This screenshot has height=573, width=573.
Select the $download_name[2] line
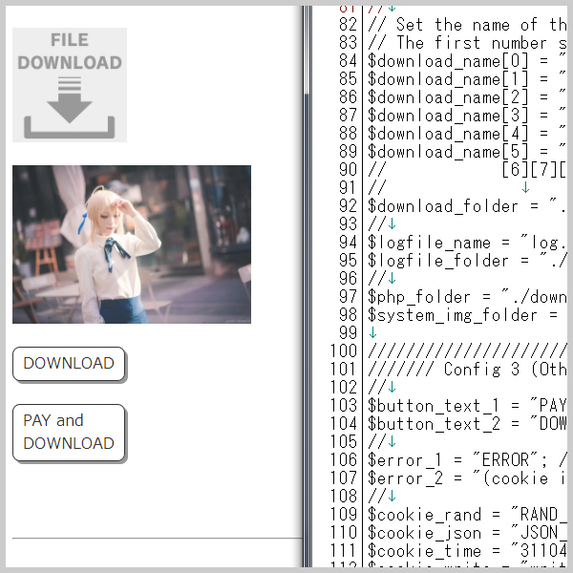467,98
